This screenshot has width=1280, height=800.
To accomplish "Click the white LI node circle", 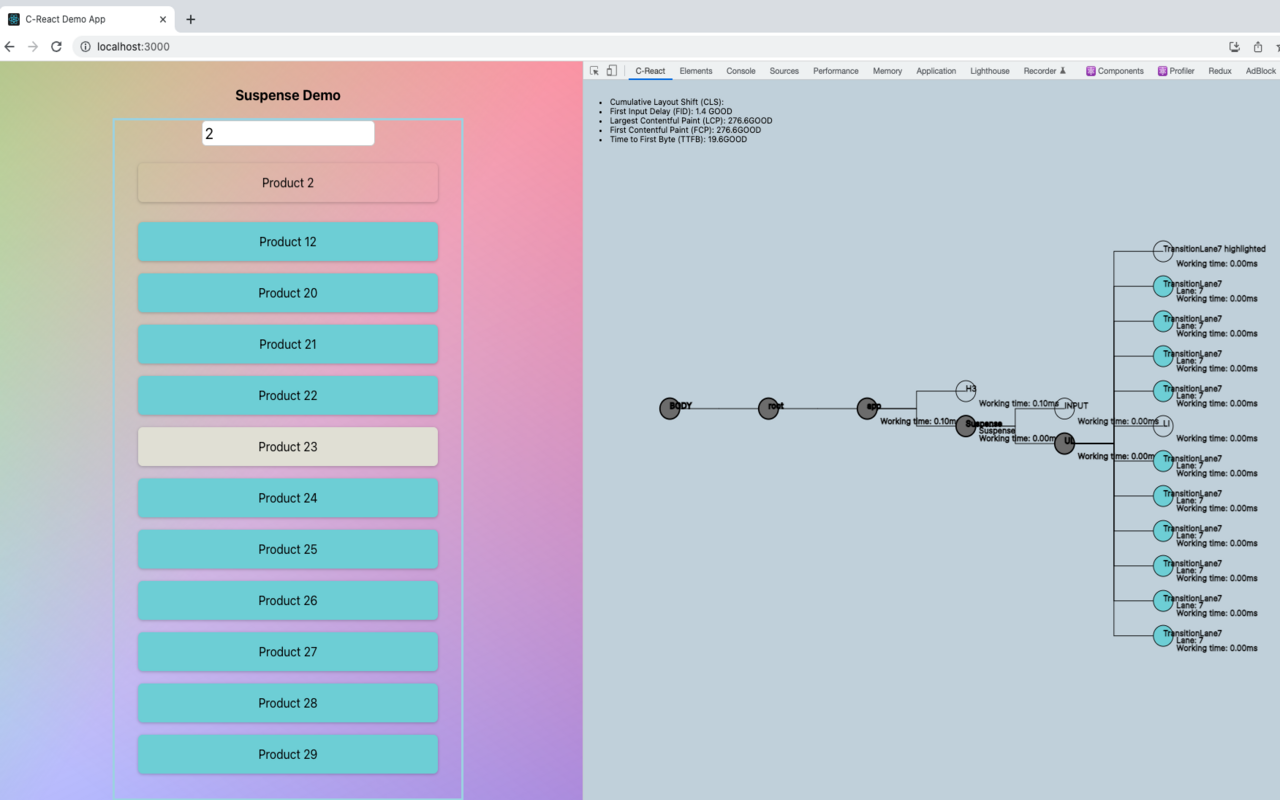I will (x=1162, y=426).
